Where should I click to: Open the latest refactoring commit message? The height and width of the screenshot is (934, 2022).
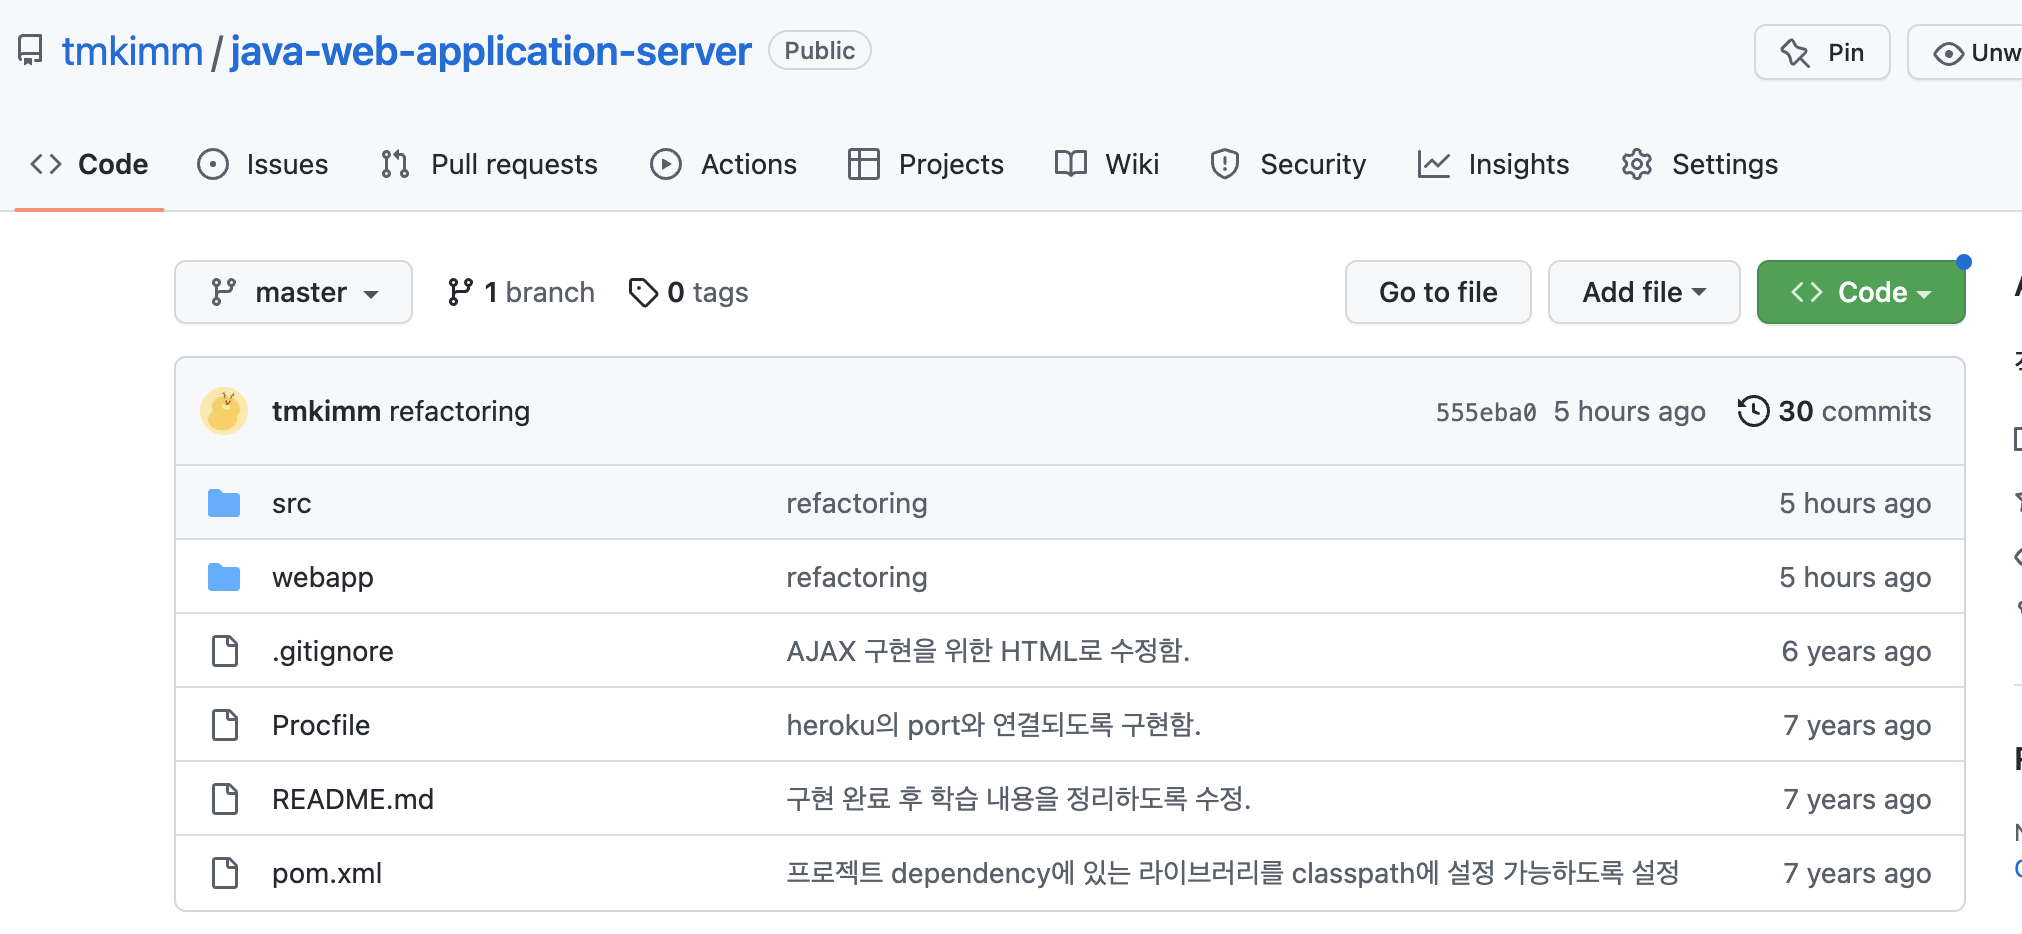459,411
